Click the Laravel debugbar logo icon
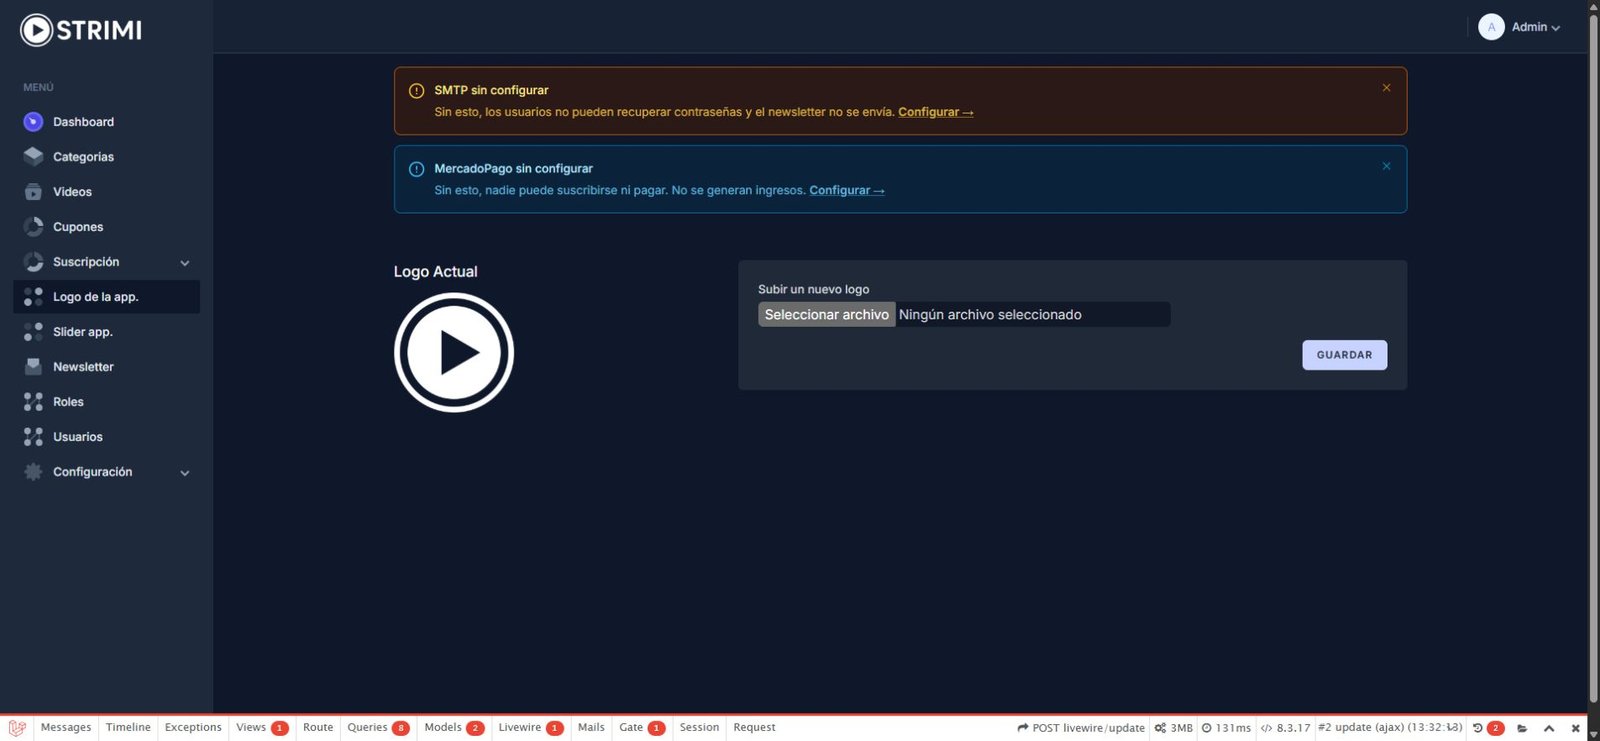 pos(17,728)
